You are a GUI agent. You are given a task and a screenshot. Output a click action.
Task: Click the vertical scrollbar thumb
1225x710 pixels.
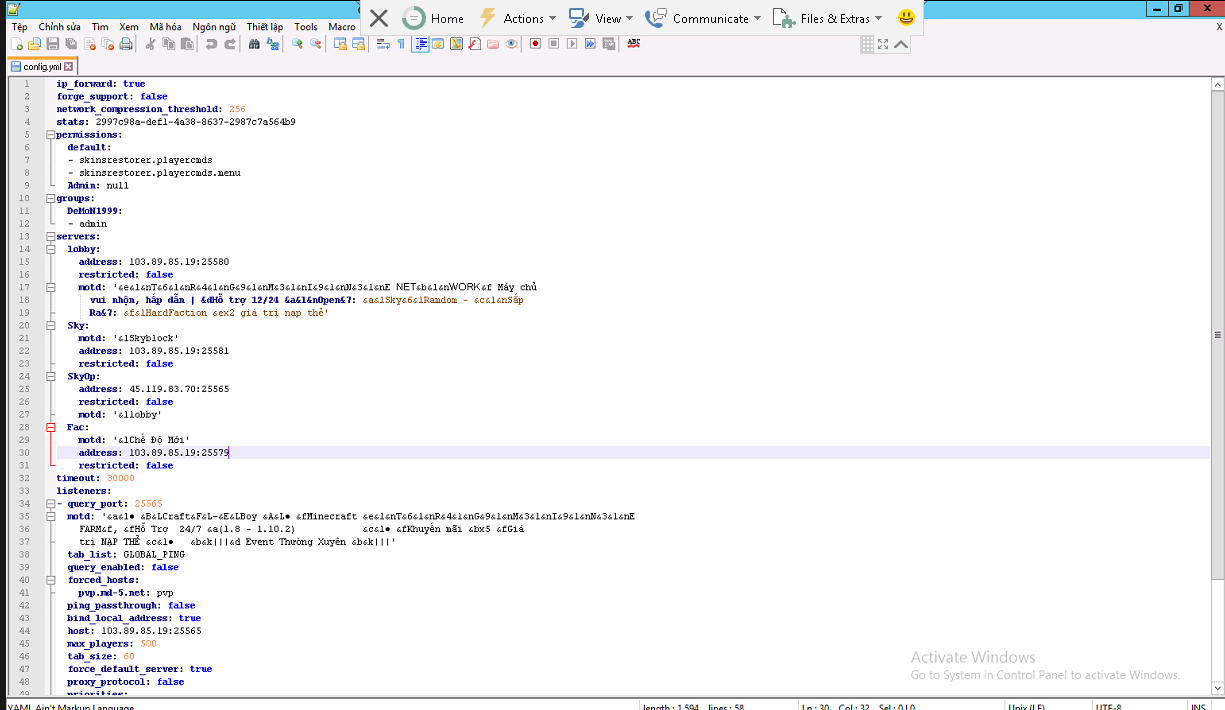tap(1217, 335)
